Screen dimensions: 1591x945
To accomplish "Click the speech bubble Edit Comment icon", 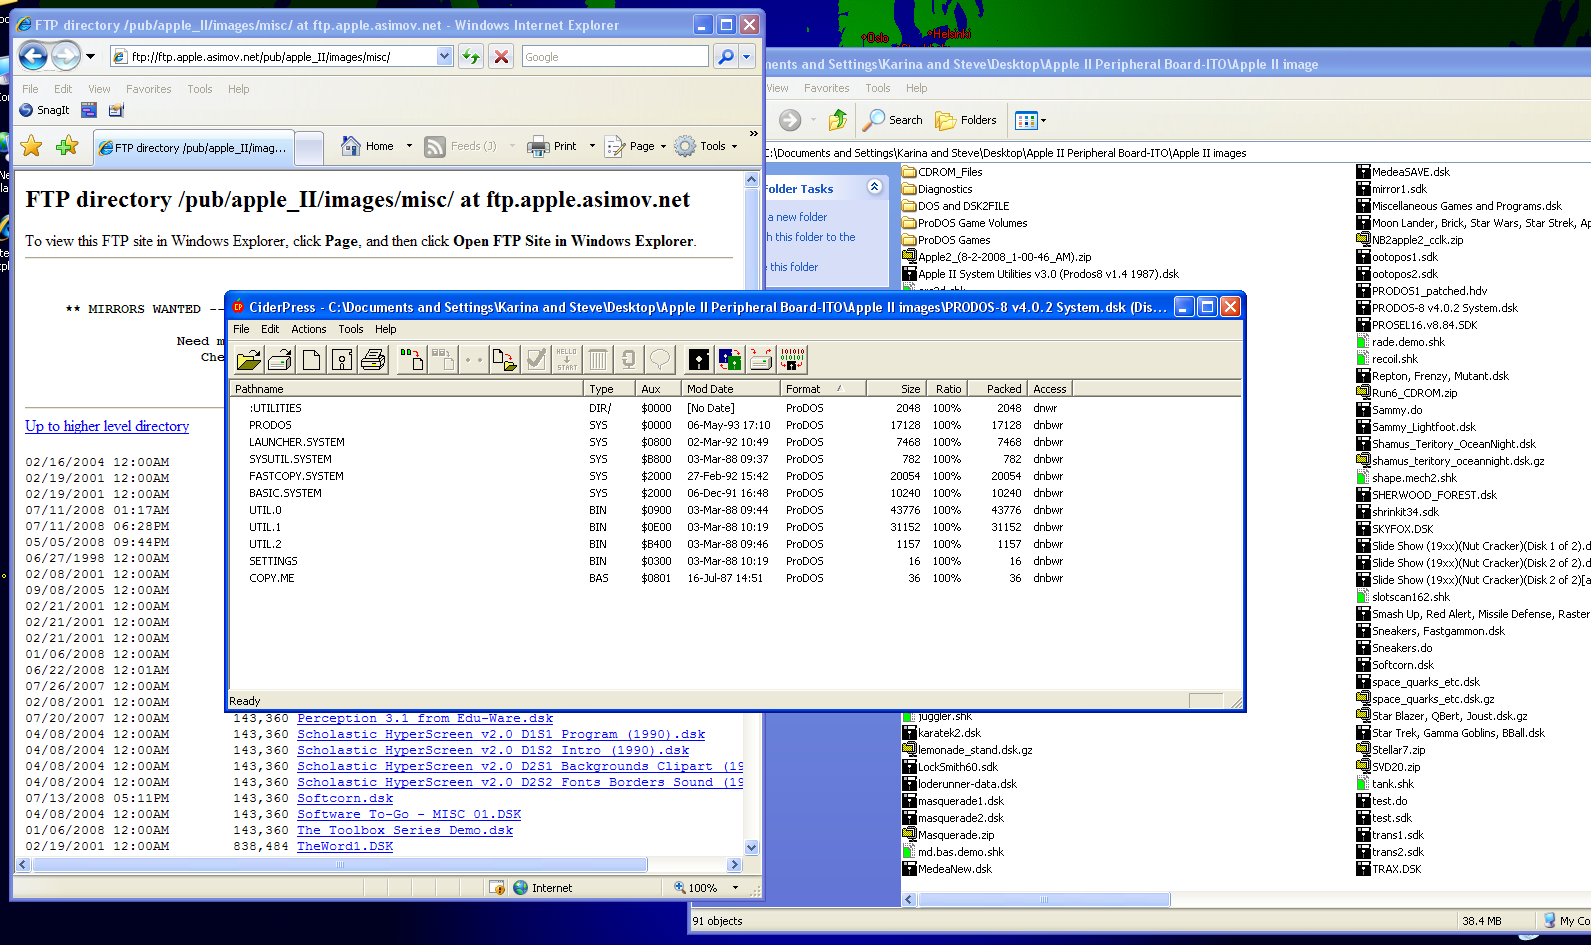I will coord(660,359).
